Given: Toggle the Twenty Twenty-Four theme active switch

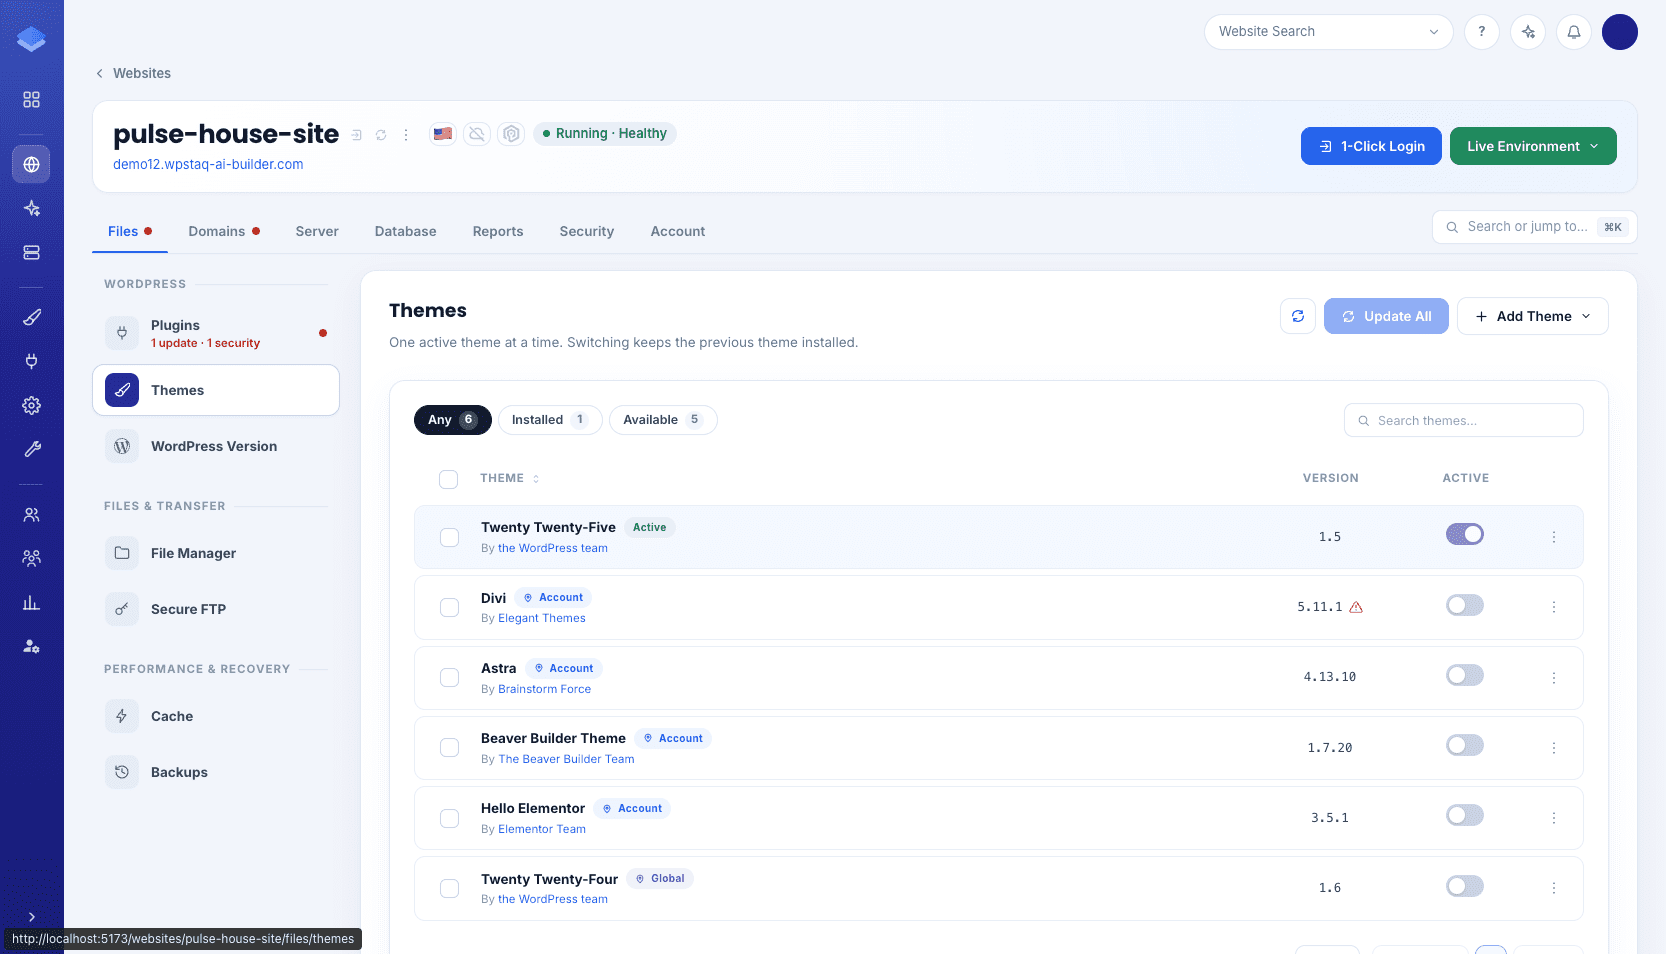Looking at the screenshot, I should [1465, 886].
